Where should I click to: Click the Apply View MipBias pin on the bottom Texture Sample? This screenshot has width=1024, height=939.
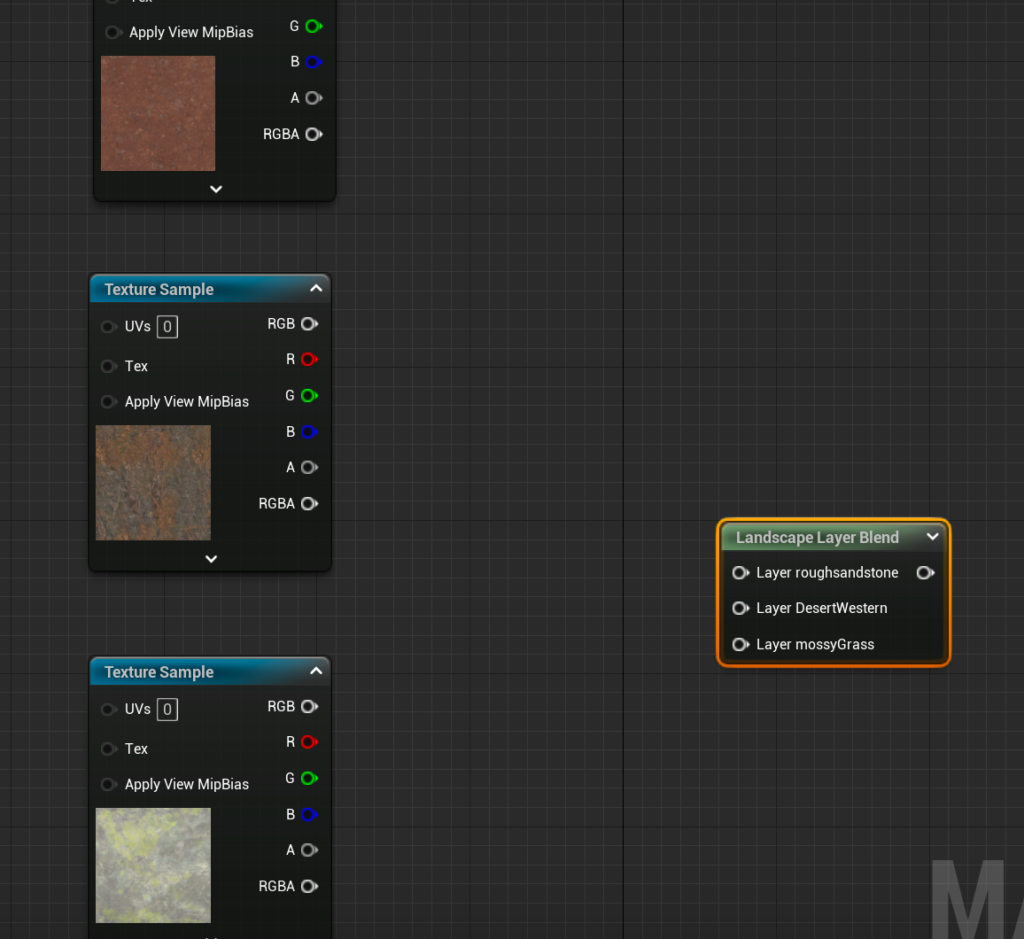[x=108, y=785]
